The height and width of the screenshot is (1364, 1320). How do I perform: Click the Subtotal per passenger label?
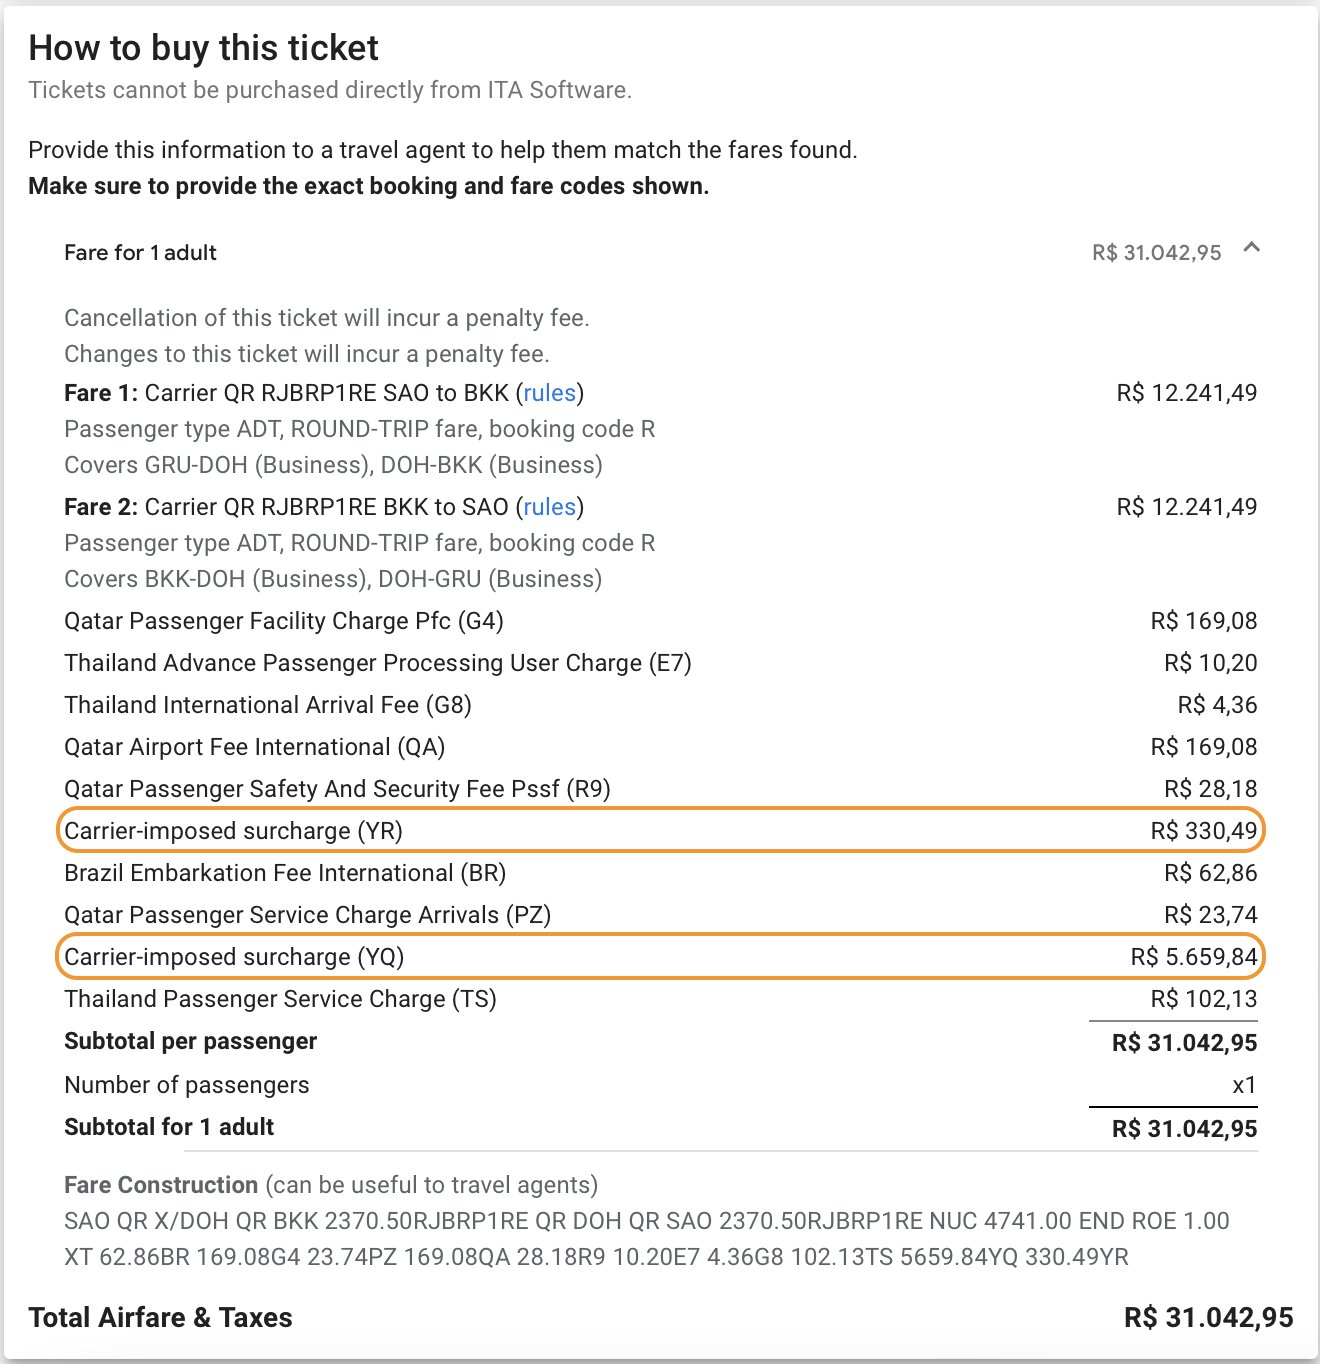click(190, 1041)
